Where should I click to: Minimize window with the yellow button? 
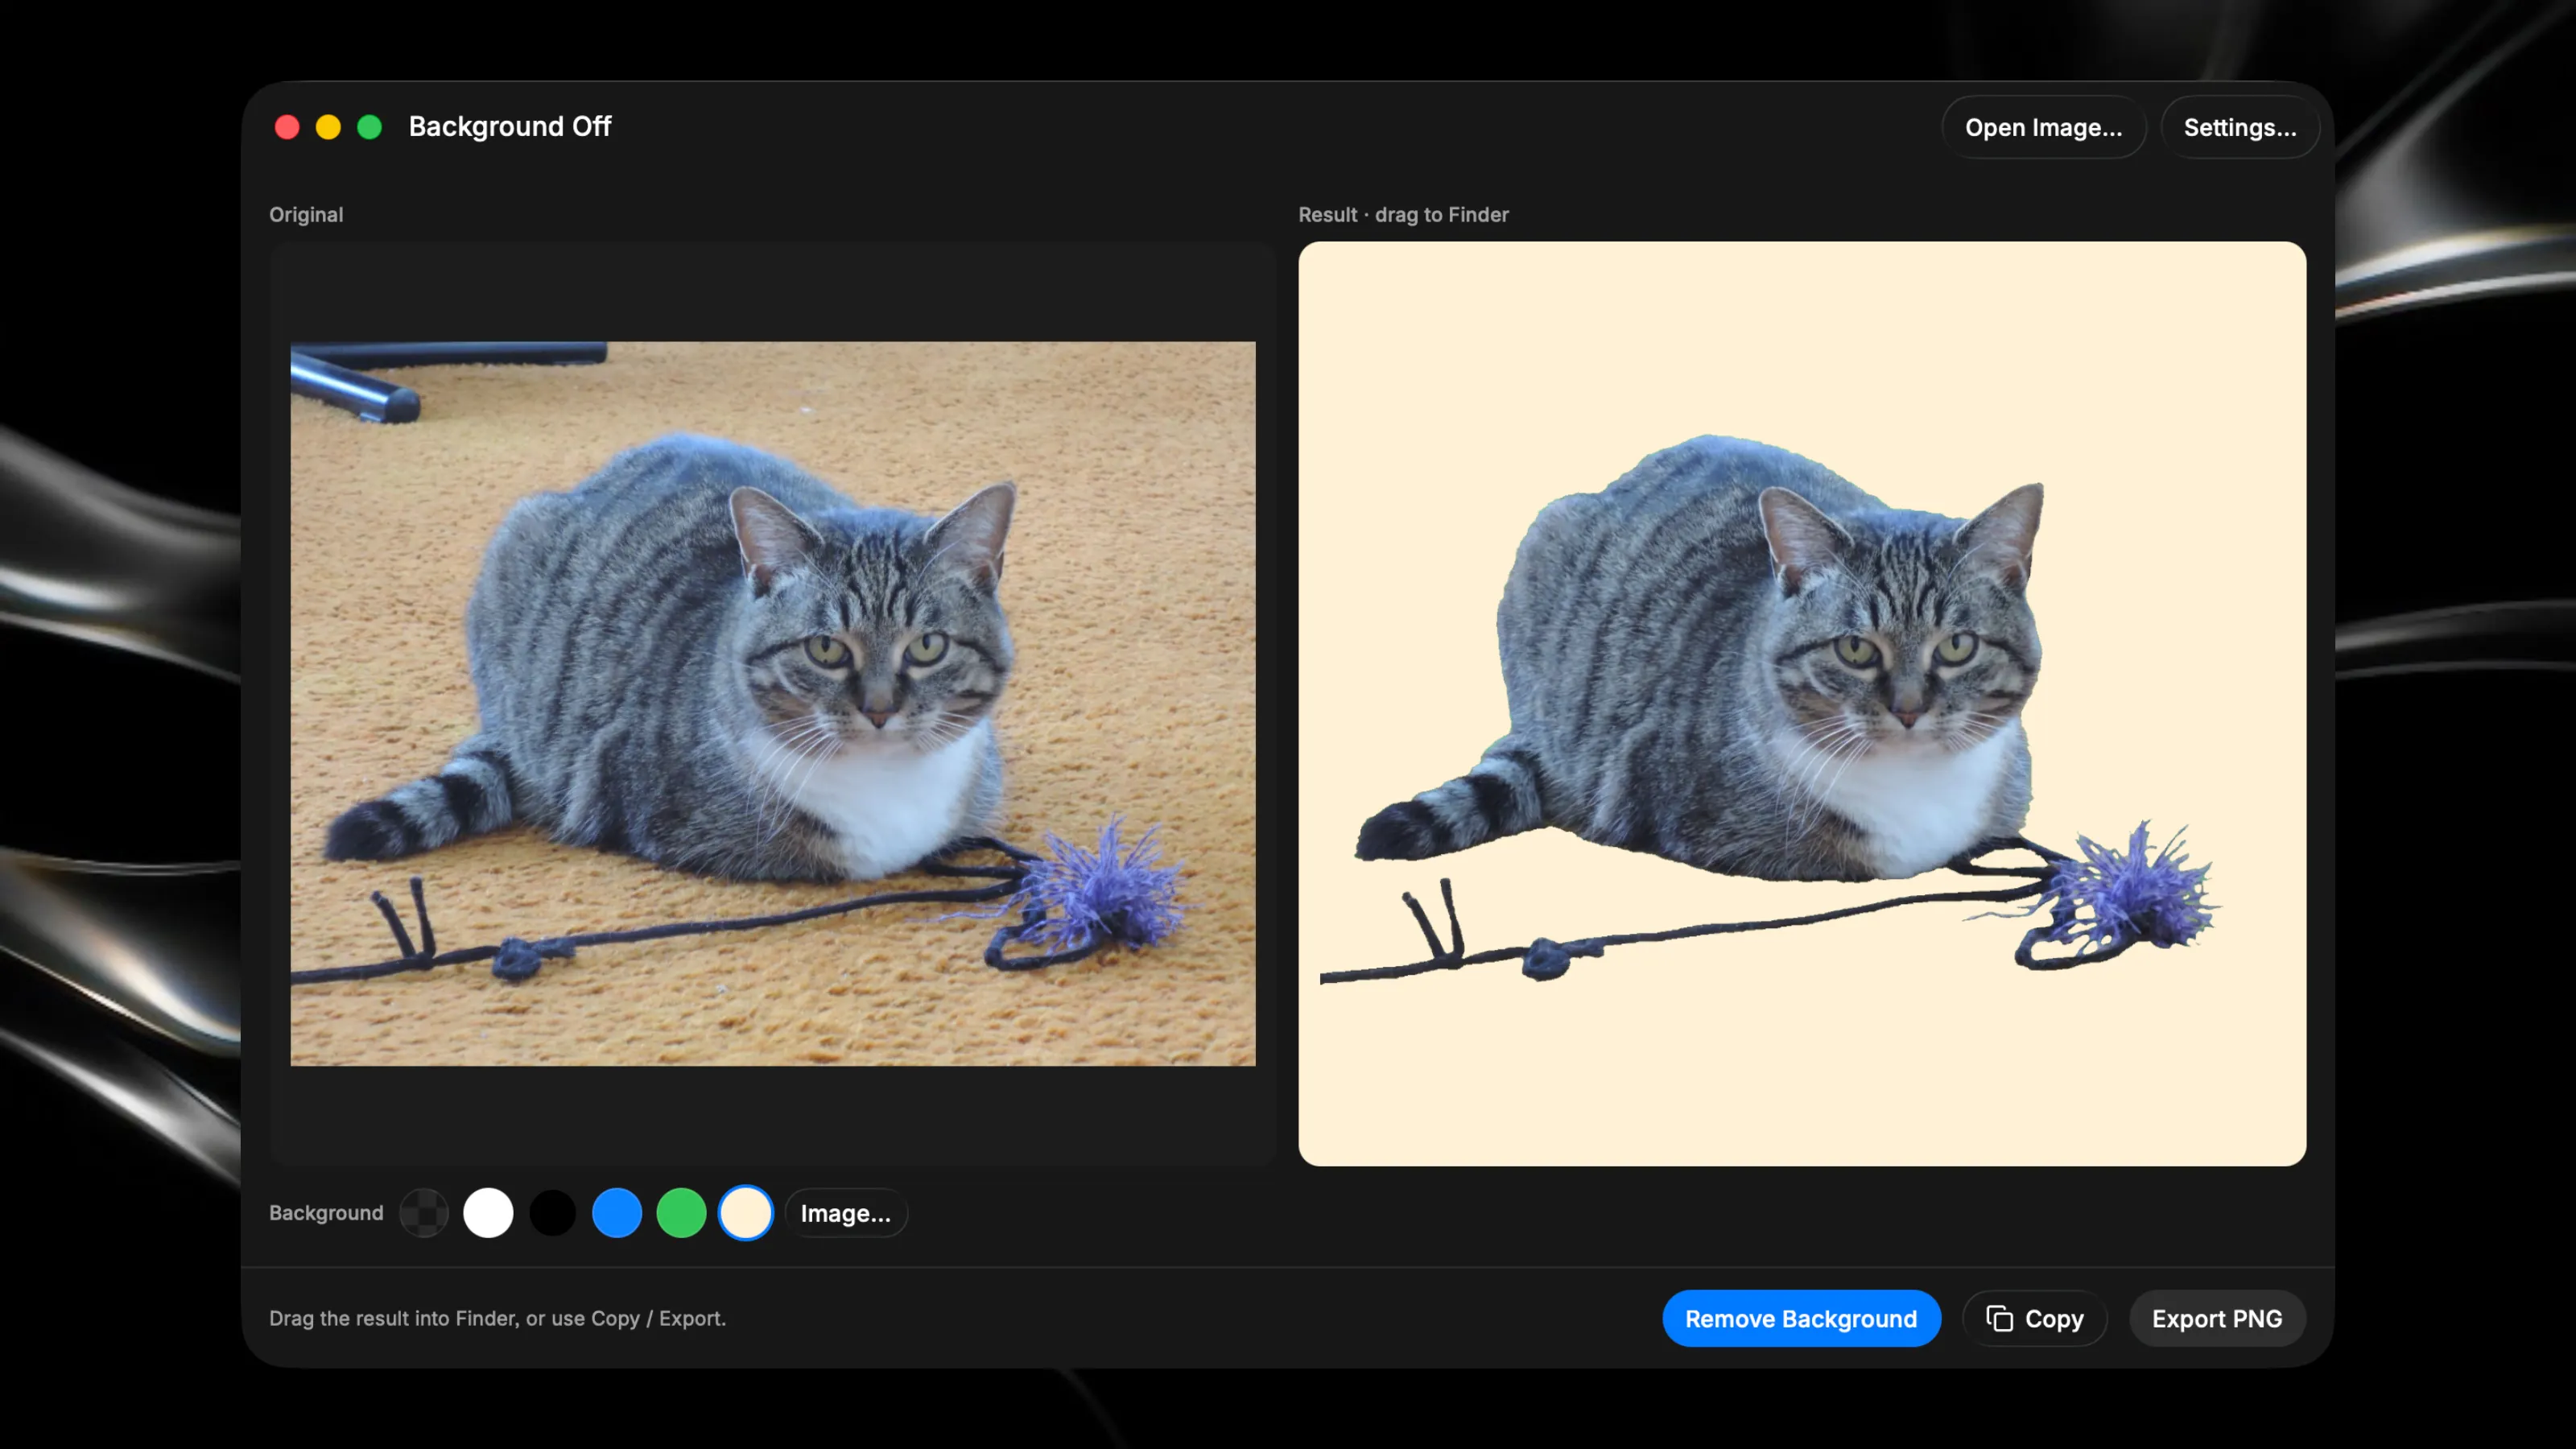[328, 127]
